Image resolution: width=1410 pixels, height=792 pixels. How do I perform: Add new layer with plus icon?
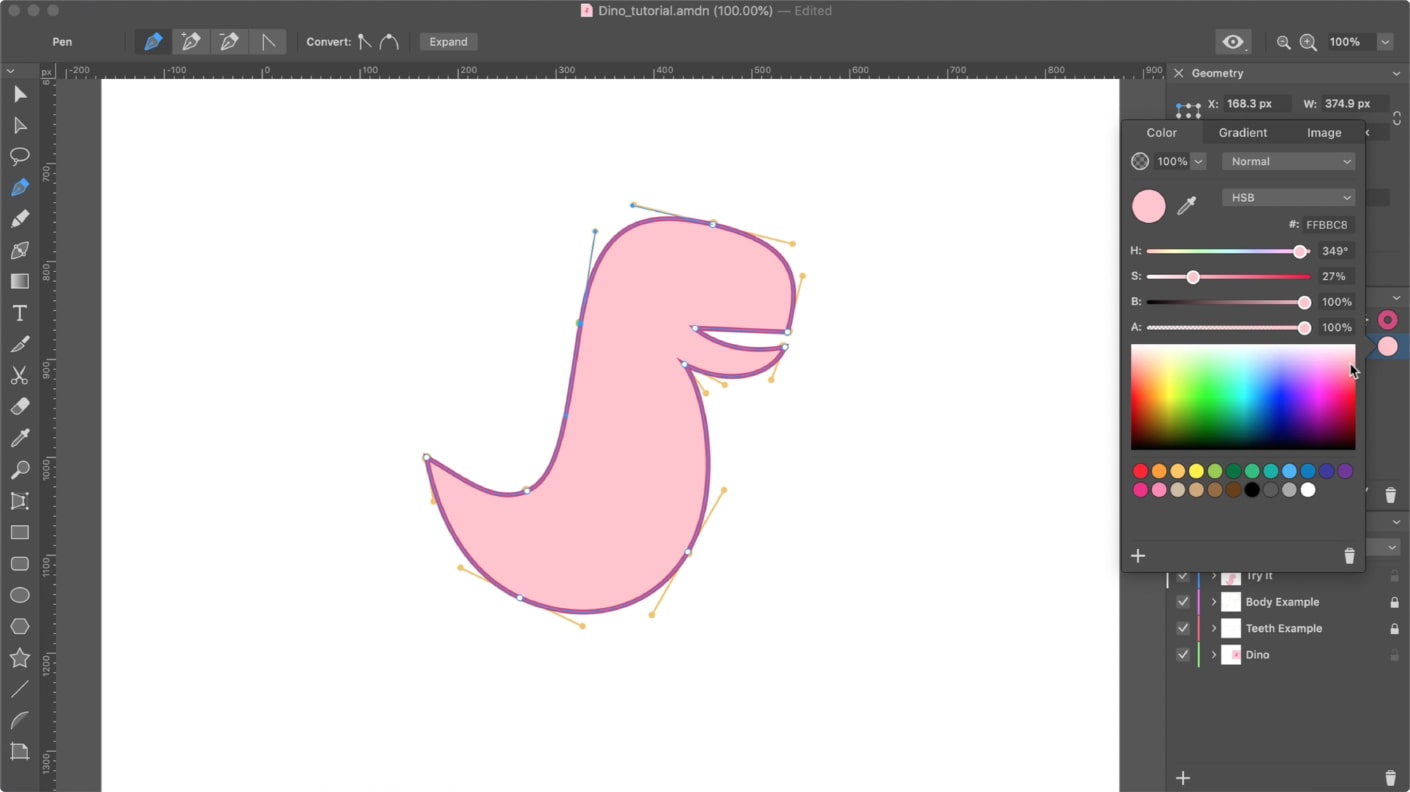coord(1183,778)
